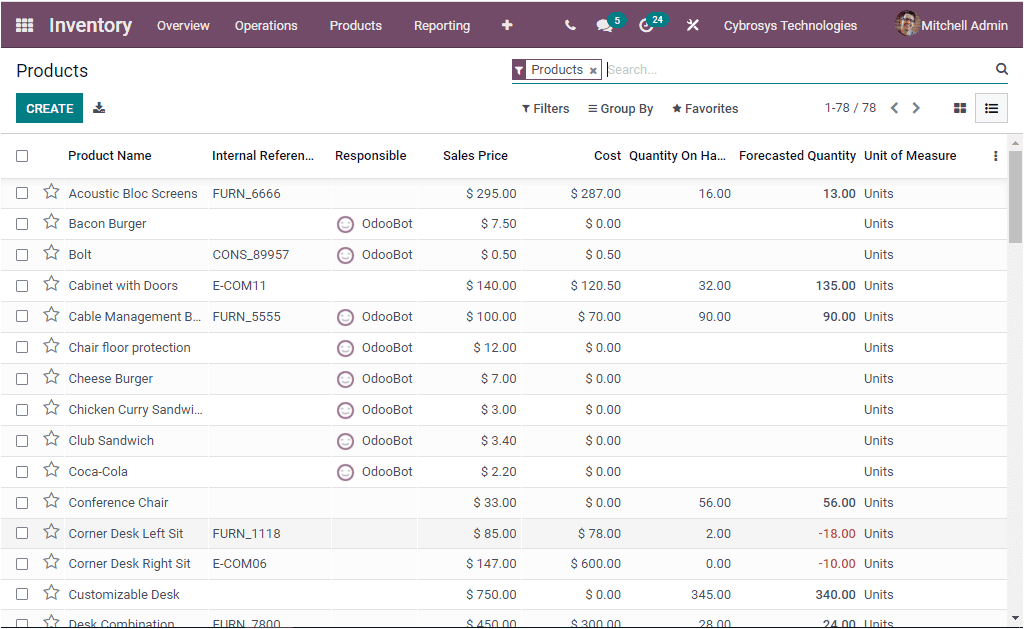Open the Filters dropdown
Image resolution: width=1024 pixels, height=629 pixels.
[x=545, y=108]
